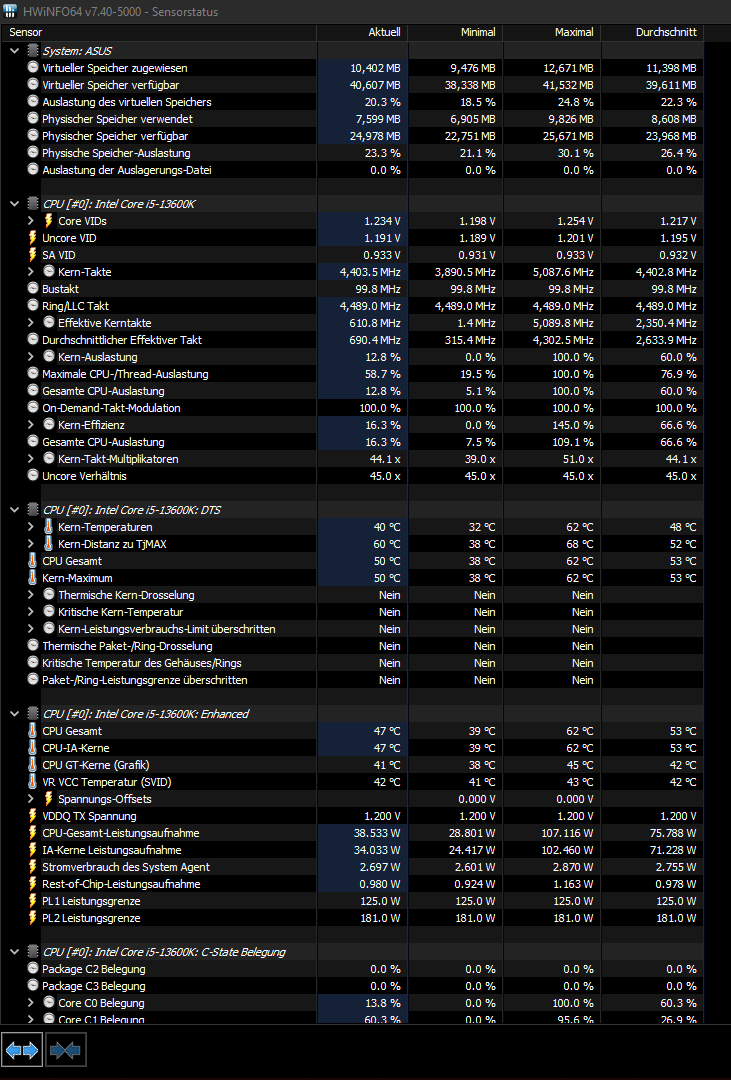Expand the Core VIDs row
This screenshot has width=731, height=1080.
pyautogui.click(x=30, y=220)
